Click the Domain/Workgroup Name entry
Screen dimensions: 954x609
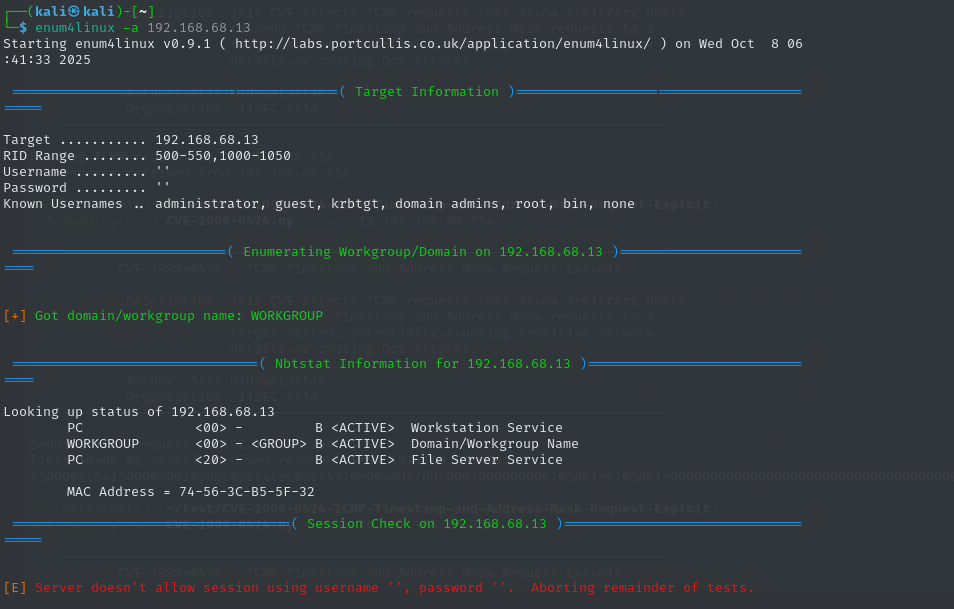495,444
